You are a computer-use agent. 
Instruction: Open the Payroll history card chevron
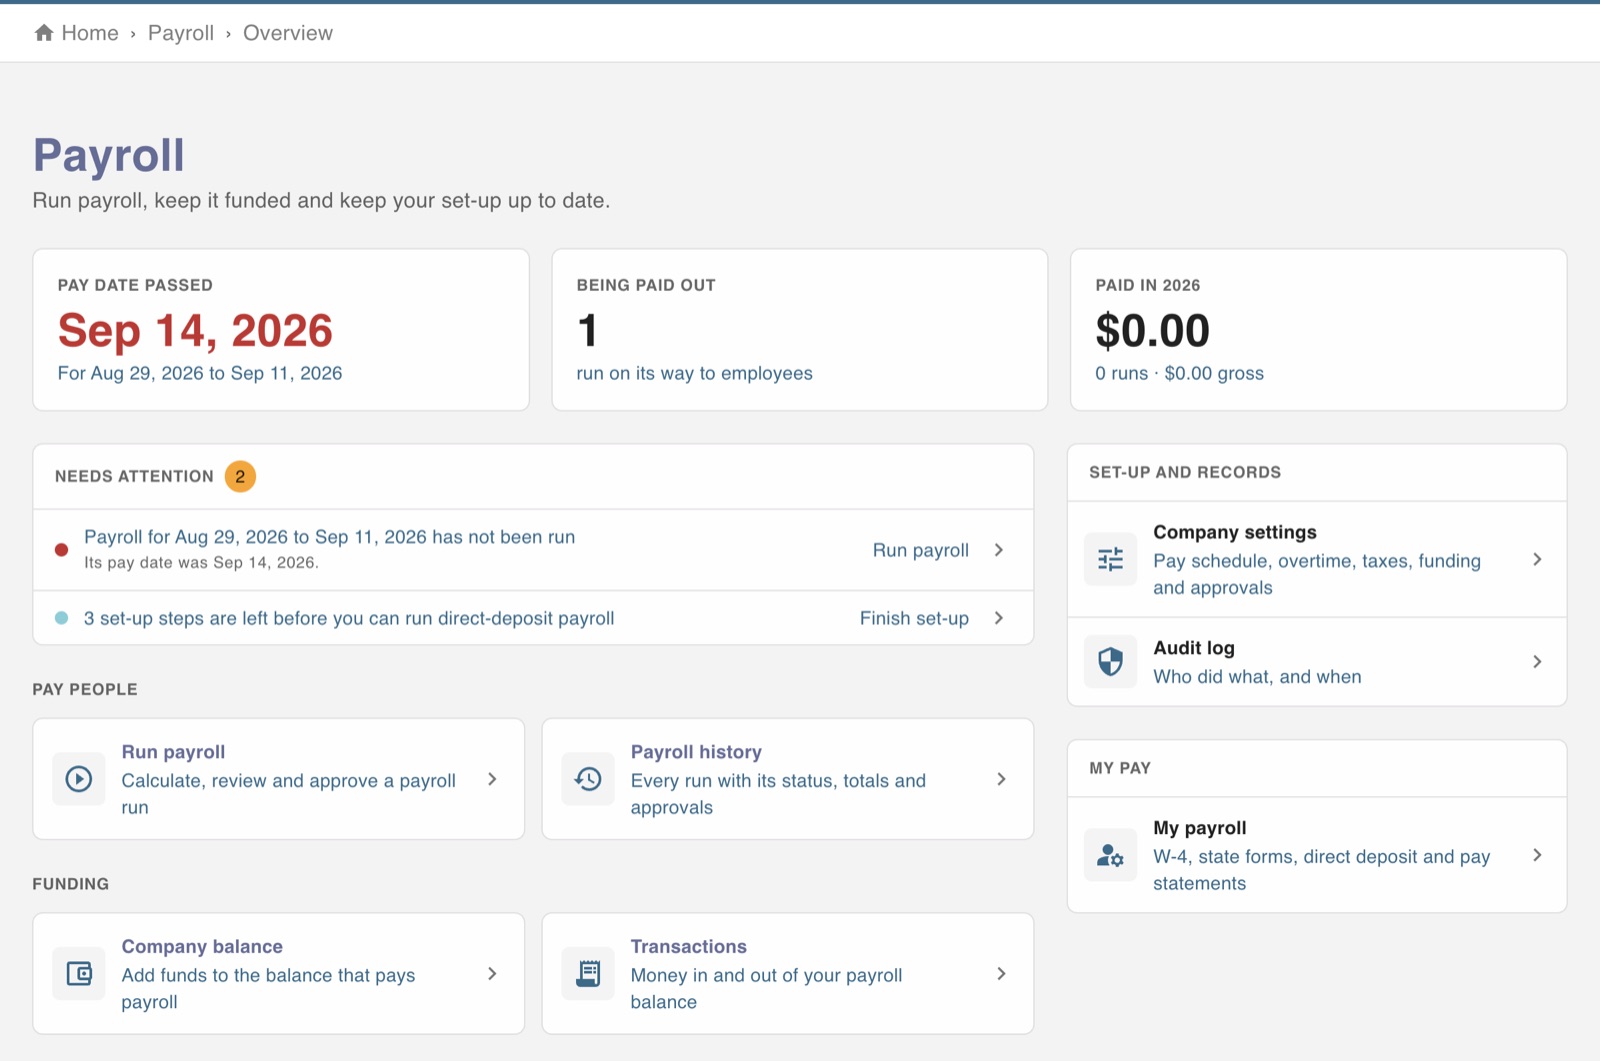[x=1001, y=779]
